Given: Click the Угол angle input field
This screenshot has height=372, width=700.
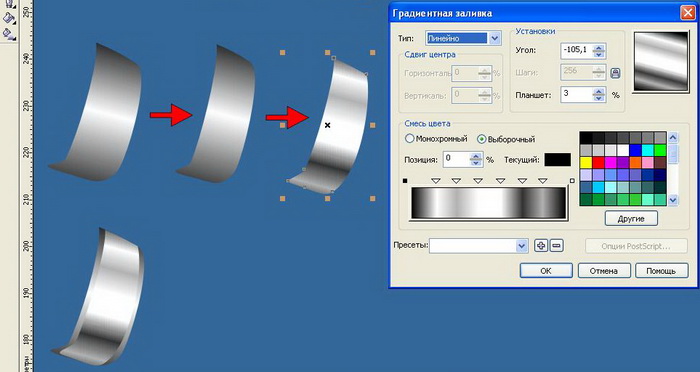Looking at the screenshot, I should [577, 50].
